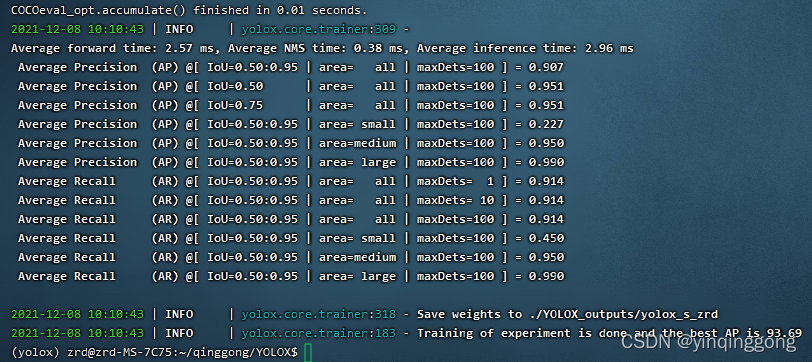Click the COCOeval_opt.accumulate() finished line

(189, 10)
